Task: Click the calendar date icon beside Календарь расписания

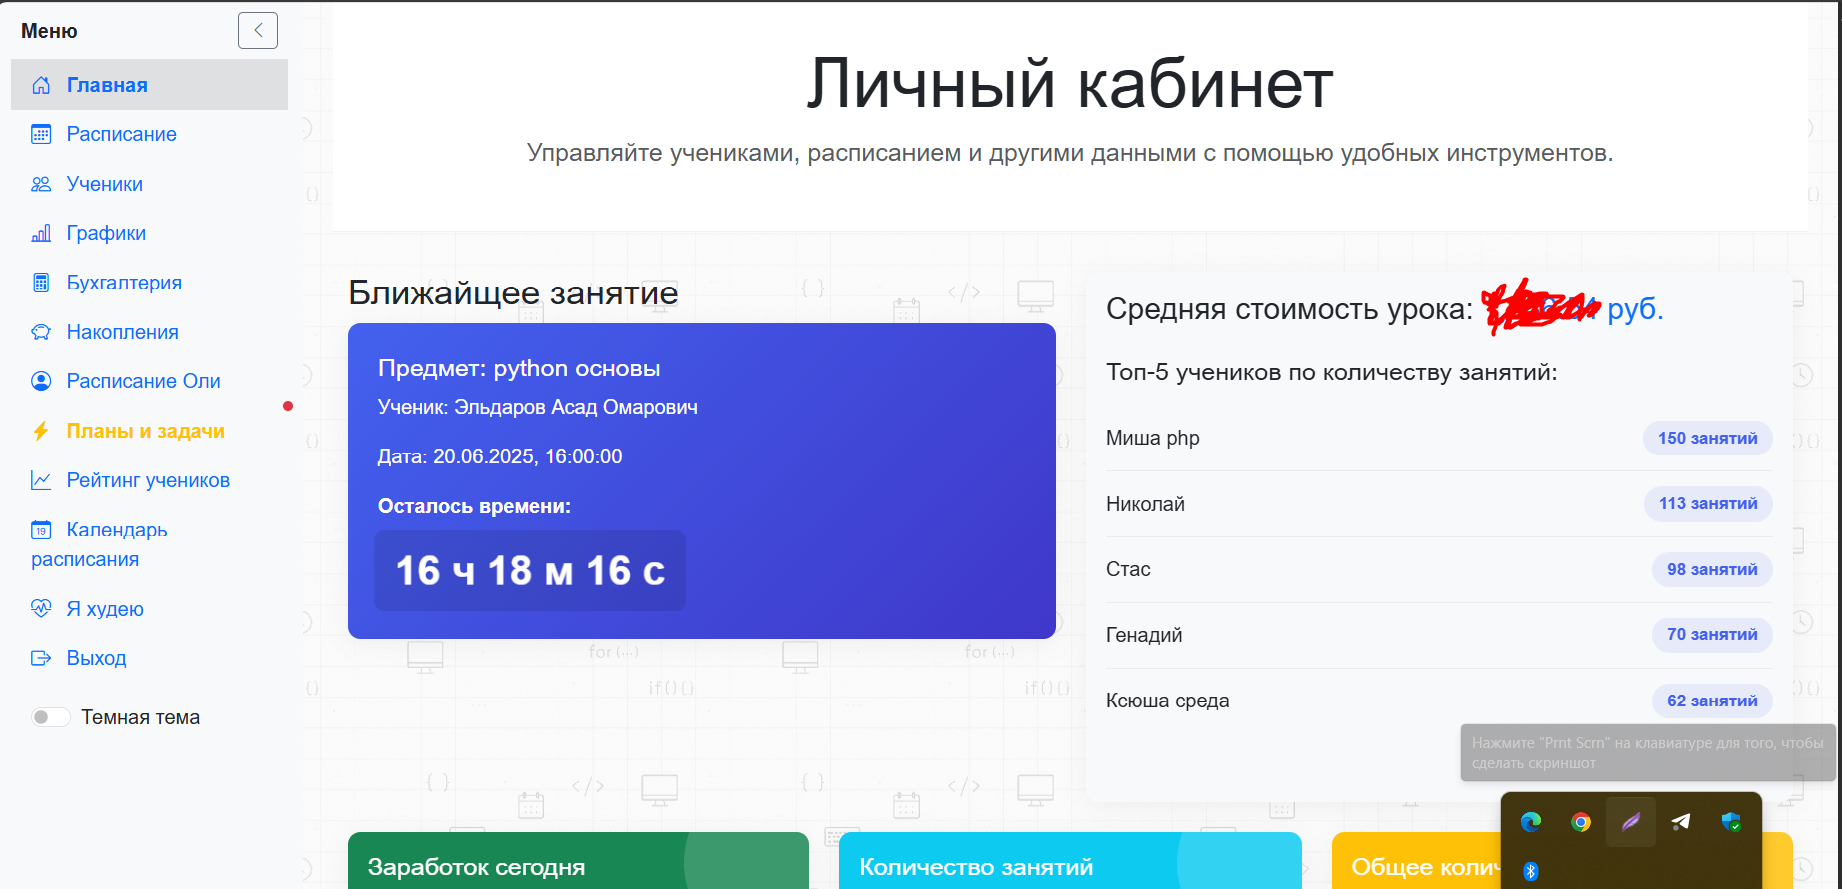Action: click(x=41, y=530)
